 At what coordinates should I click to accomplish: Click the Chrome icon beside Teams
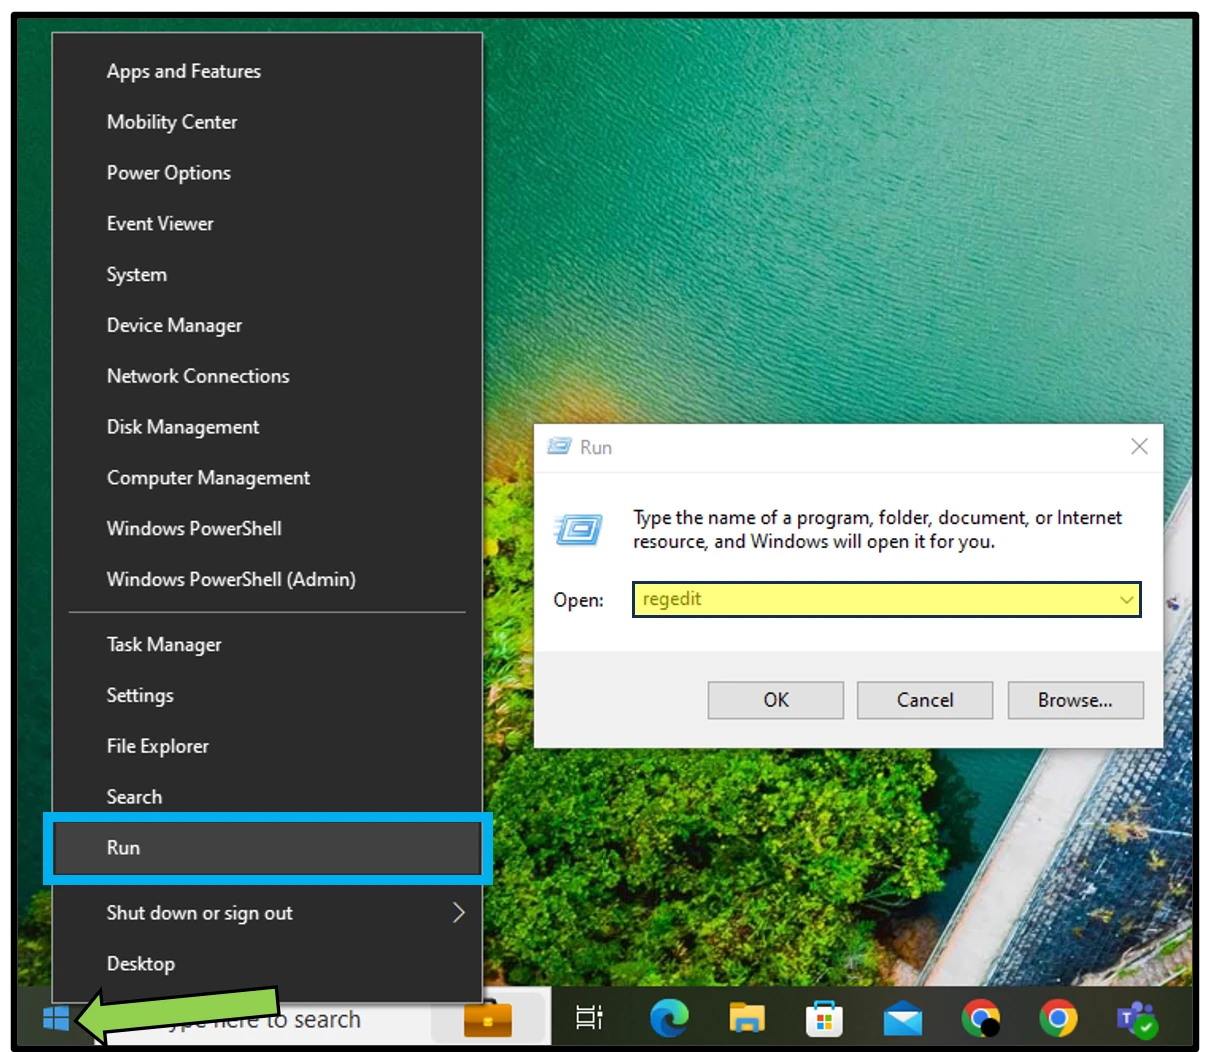coord(1058,1018)
